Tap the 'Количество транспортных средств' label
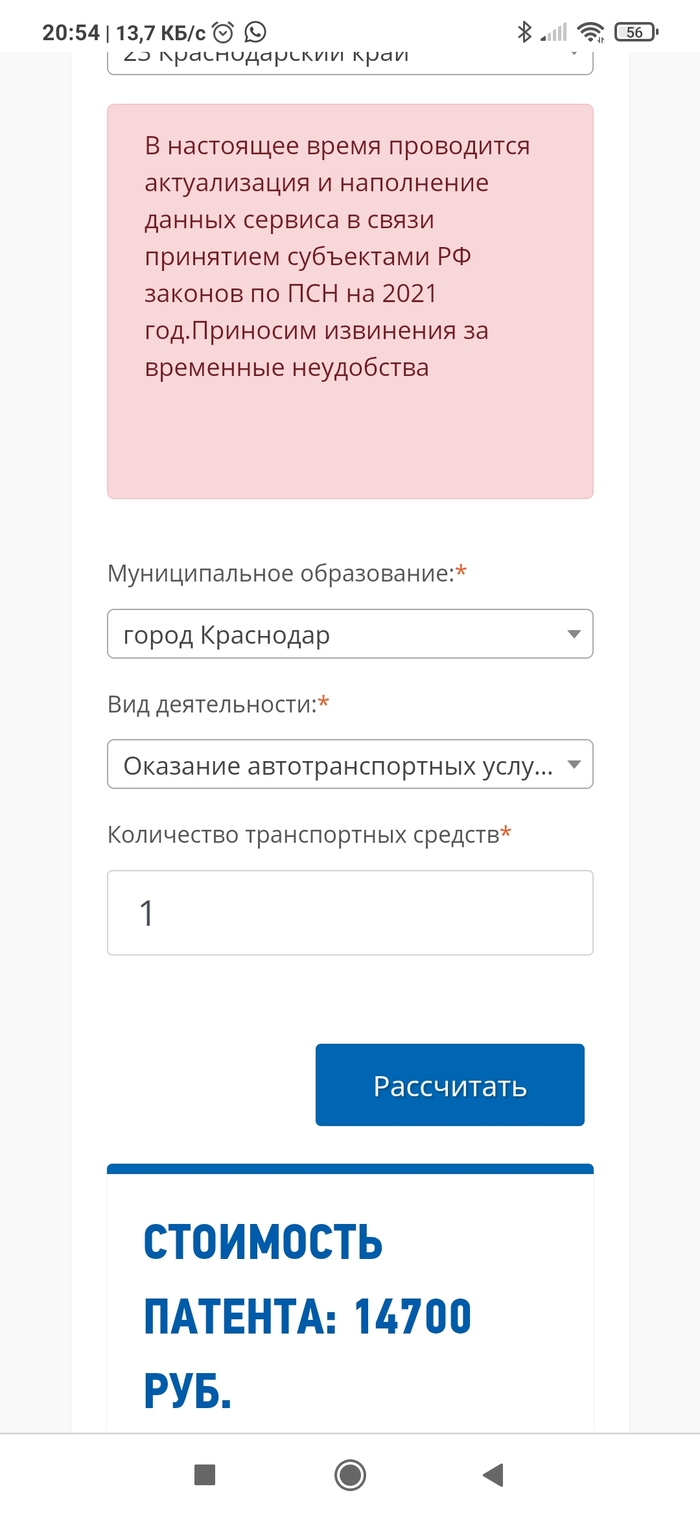Viewport: 700px width, 1517px height. pyautogui.click(x=303, y=834)
